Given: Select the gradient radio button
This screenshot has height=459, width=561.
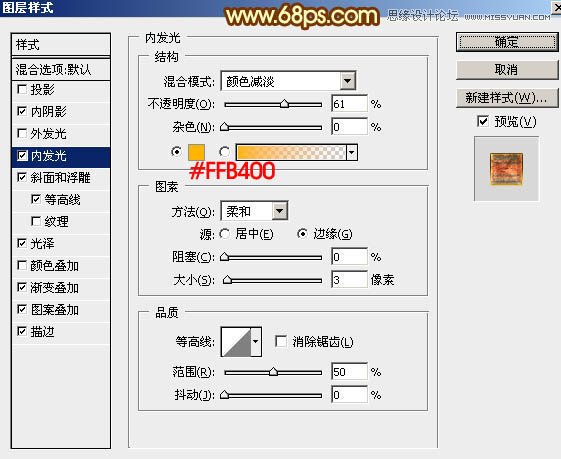Looking at the screenshot, I should (x=224, y=152).
